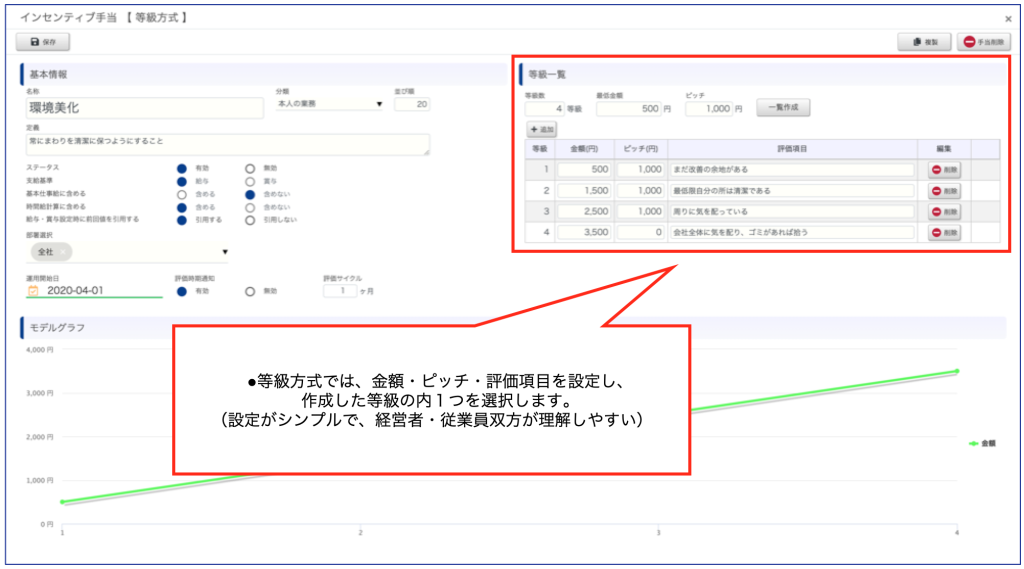Delete grade 2 row with 削除
This screenshot has width=1024, height=569.
(944, 191)
